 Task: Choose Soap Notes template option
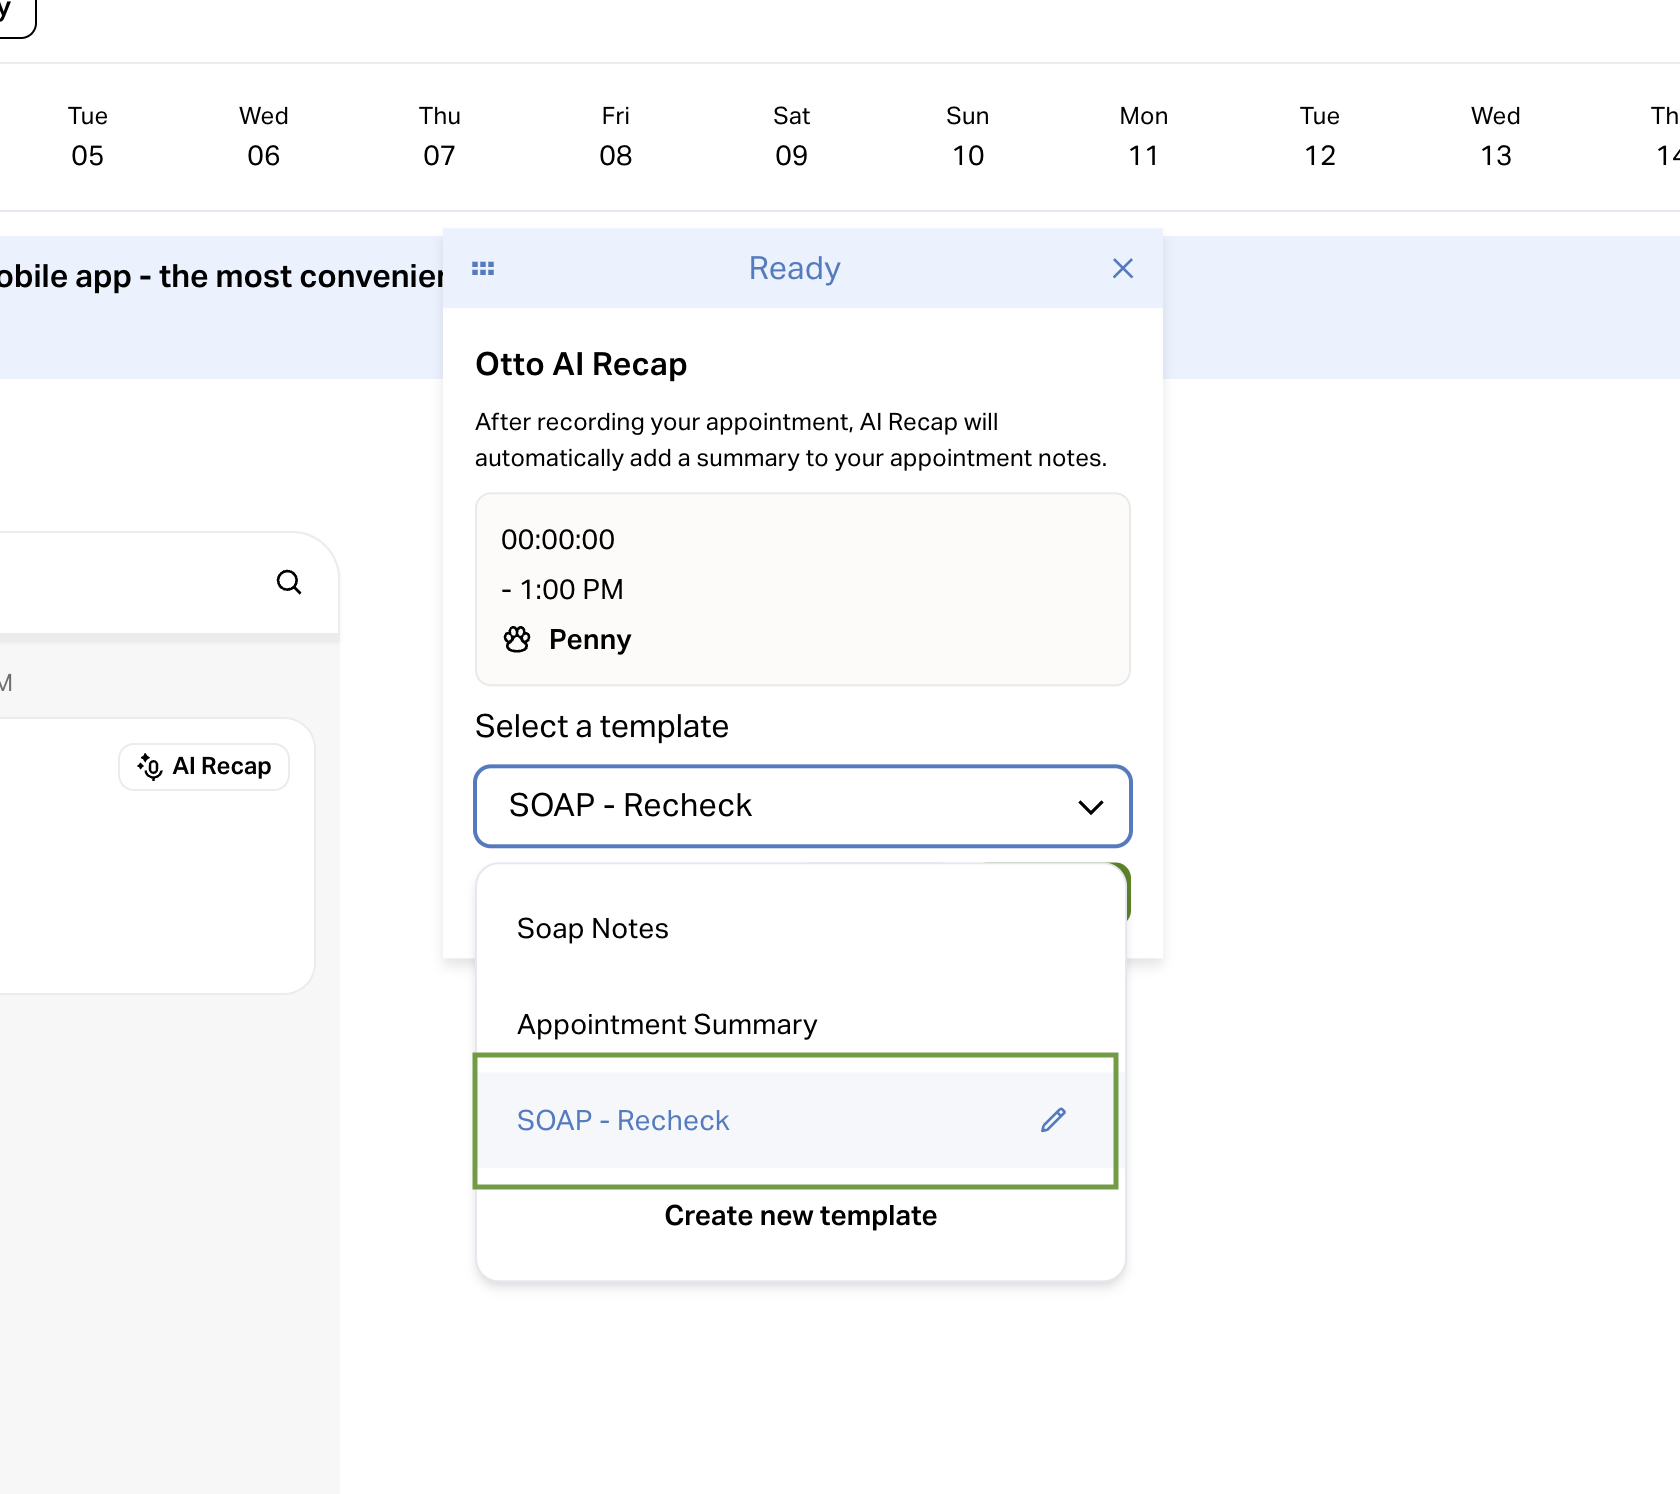click(x=593, y=929)
